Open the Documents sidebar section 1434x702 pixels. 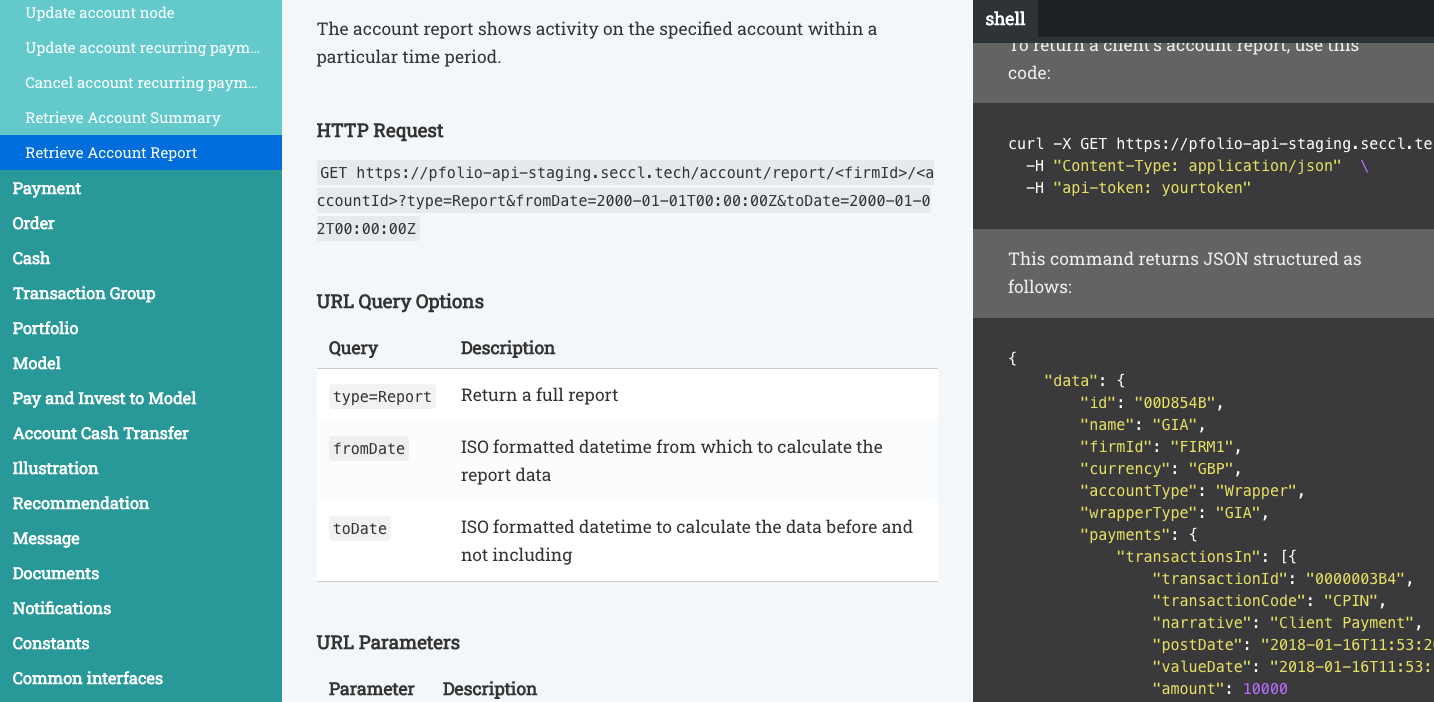point(56,573)
